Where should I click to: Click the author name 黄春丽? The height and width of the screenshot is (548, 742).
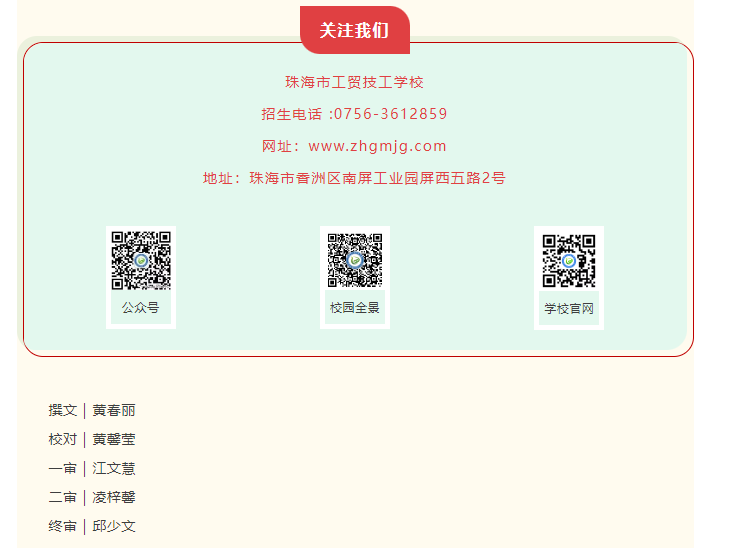click(x=114, y=410)
